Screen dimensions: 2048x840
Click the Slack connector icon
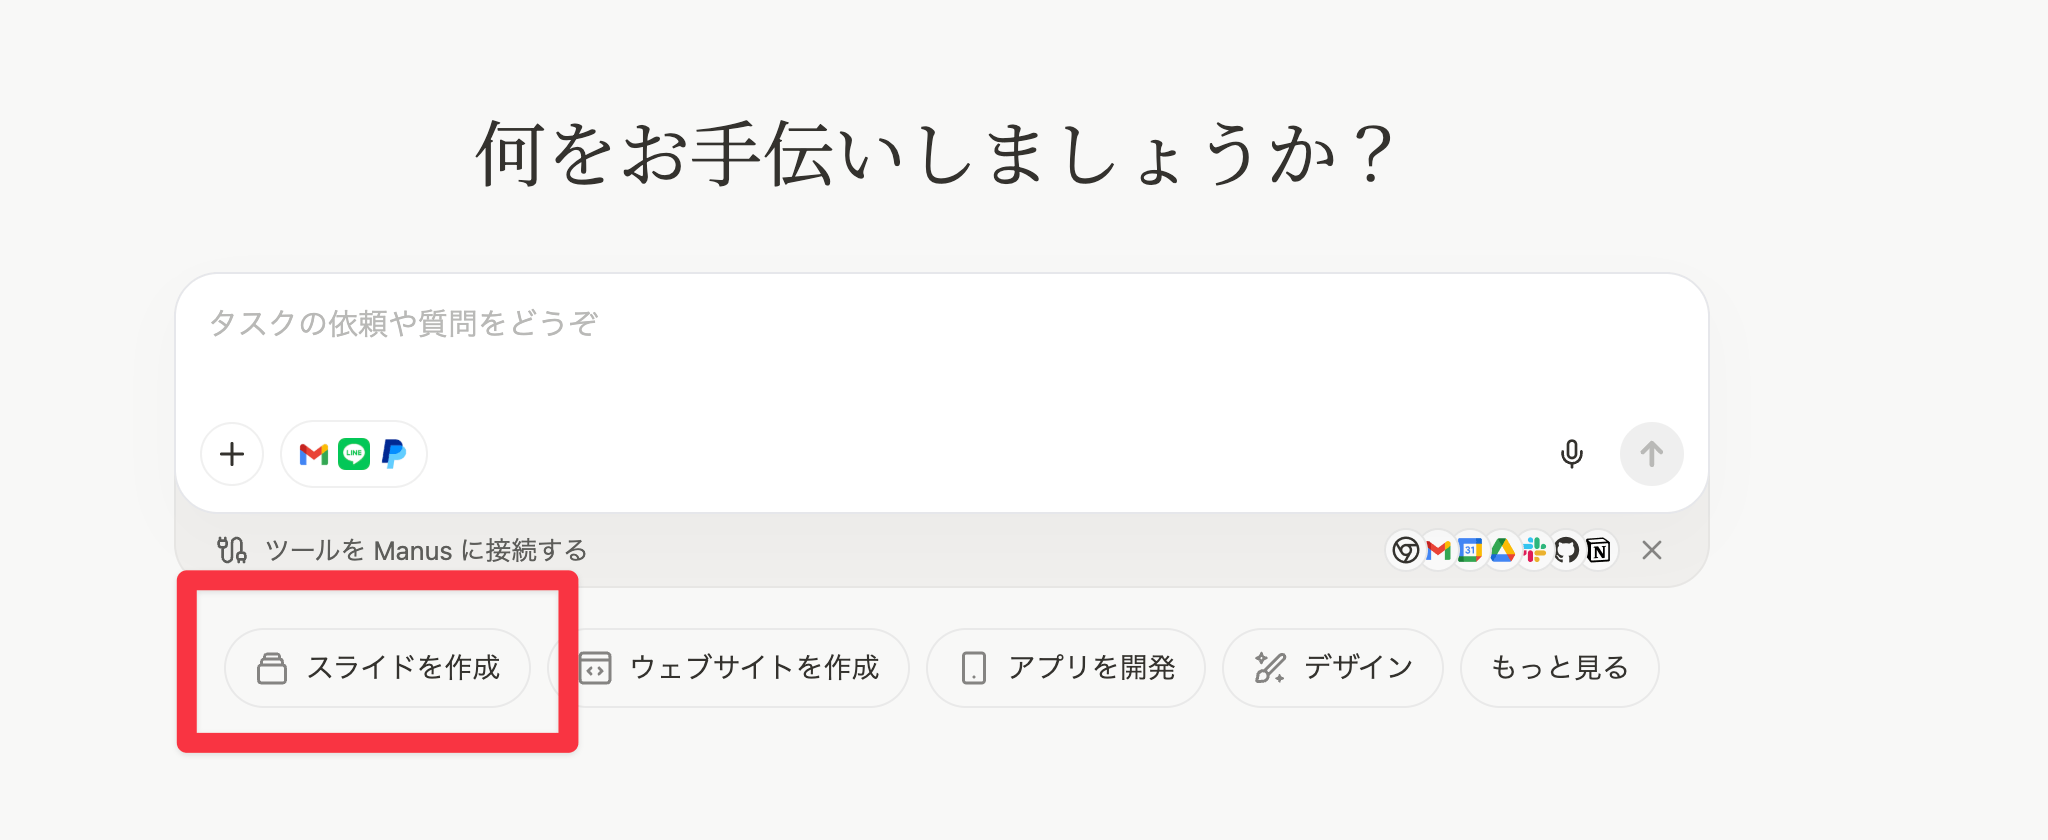[1534, 550]
